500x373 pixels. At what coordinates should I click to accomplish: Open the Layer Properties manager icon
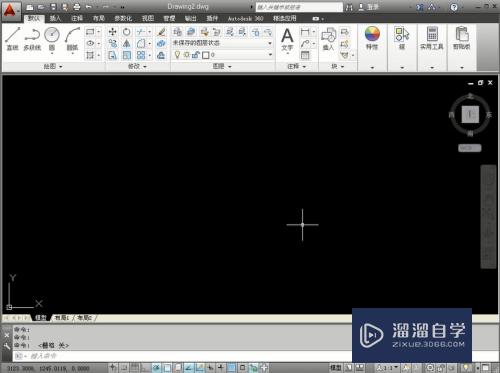pyautogui.click(x=178, y=32)
